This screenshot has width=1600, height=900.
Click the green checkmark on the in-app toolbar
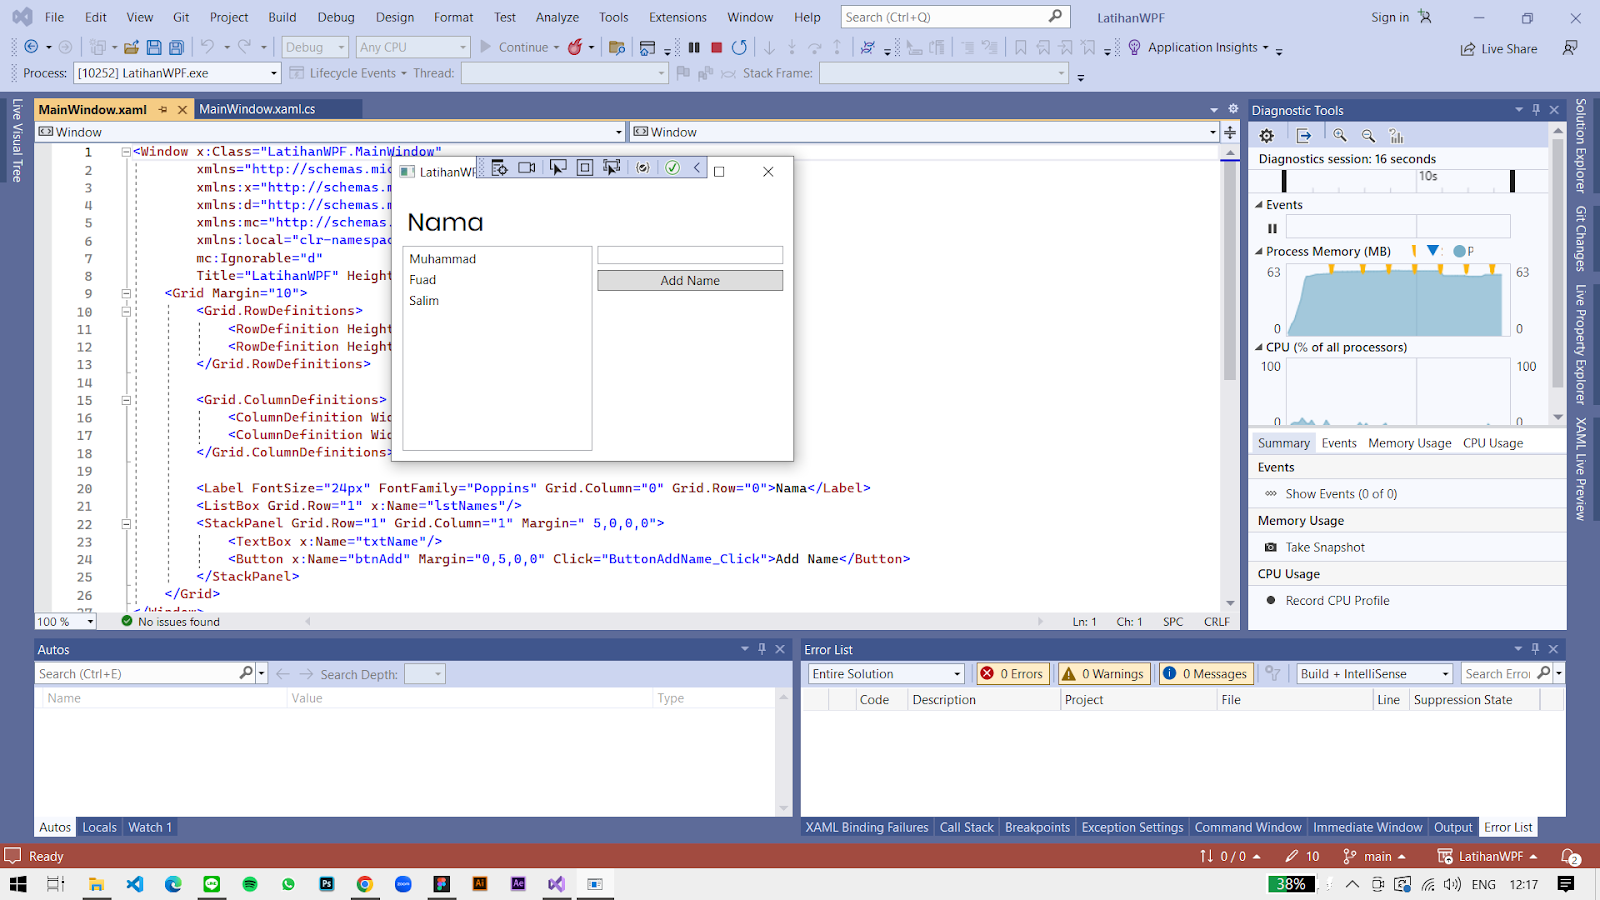click(672, 168)
